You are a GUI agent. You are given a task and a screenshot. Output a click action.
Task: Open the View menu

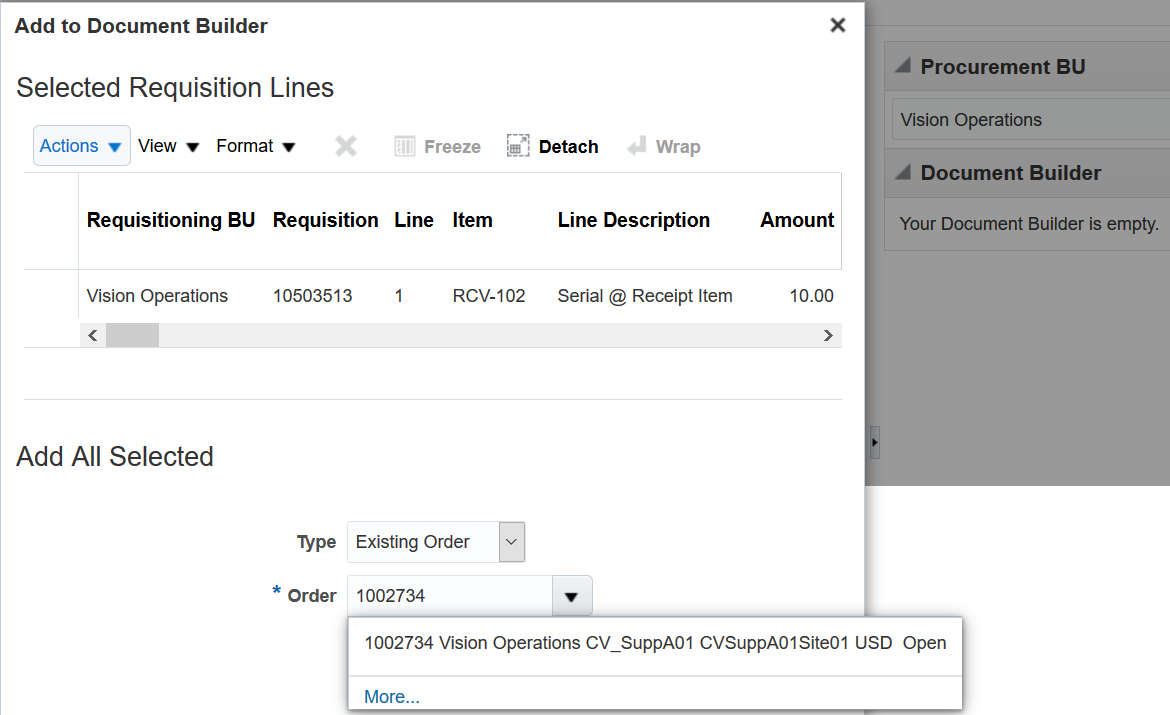coord(168,146)
